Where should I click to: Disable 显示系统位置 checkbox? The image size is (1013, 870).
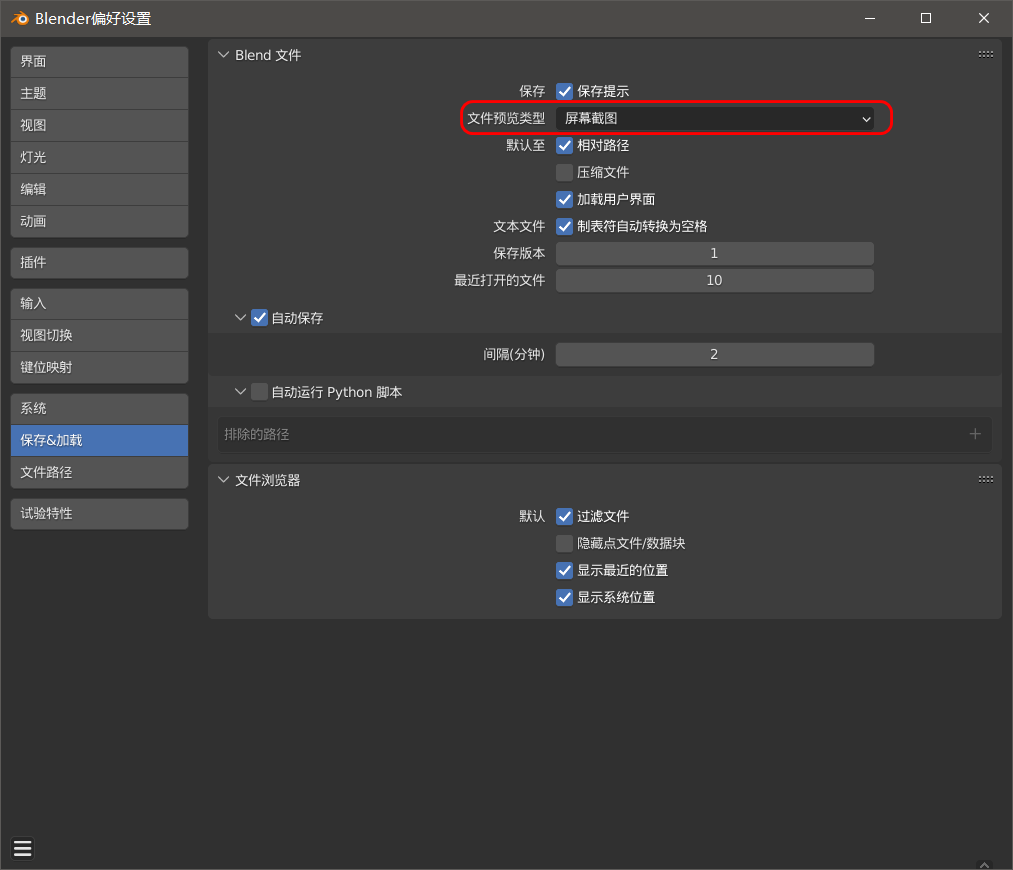[565, 597]
